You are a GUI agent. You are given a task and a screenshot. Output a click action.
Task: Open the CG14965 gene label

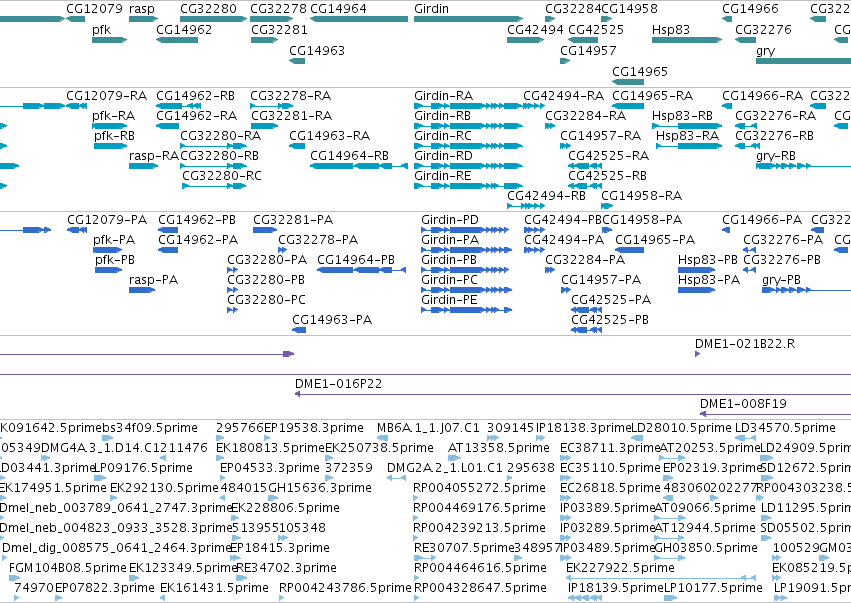[x=640, y=72]
